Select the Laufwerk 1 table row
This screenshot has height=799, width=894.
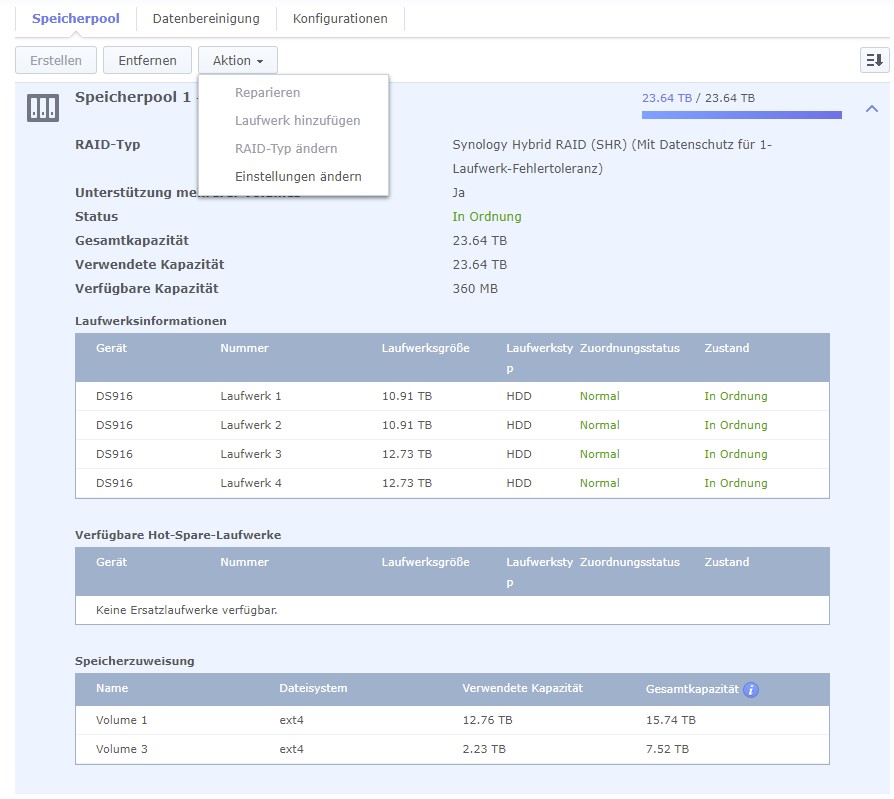[452, 396]
